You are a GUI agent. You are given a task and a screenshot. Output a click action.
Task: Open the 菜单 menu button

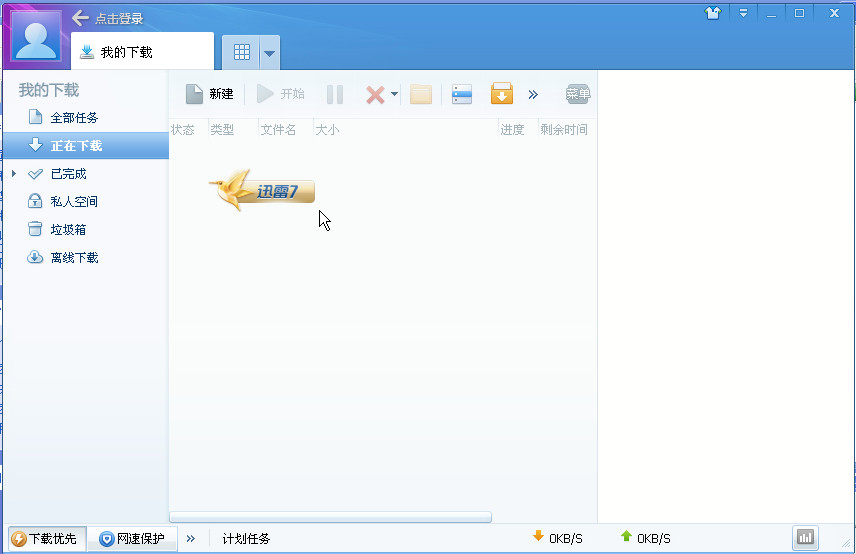578,94
